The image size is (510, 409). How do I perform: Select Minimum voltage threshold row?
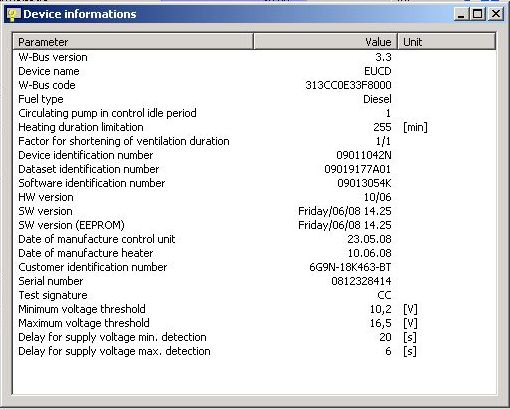[254, 309]
